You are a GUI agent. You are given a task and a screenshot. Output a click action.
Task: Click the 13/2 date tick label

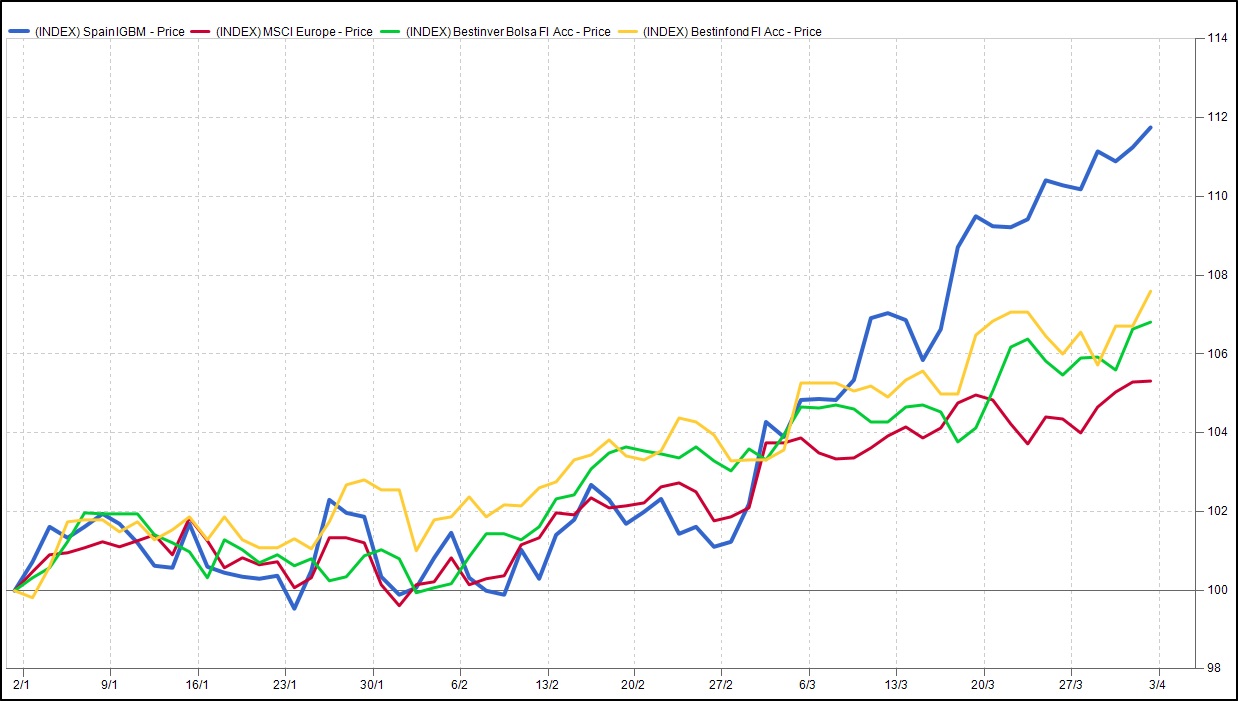547,685
